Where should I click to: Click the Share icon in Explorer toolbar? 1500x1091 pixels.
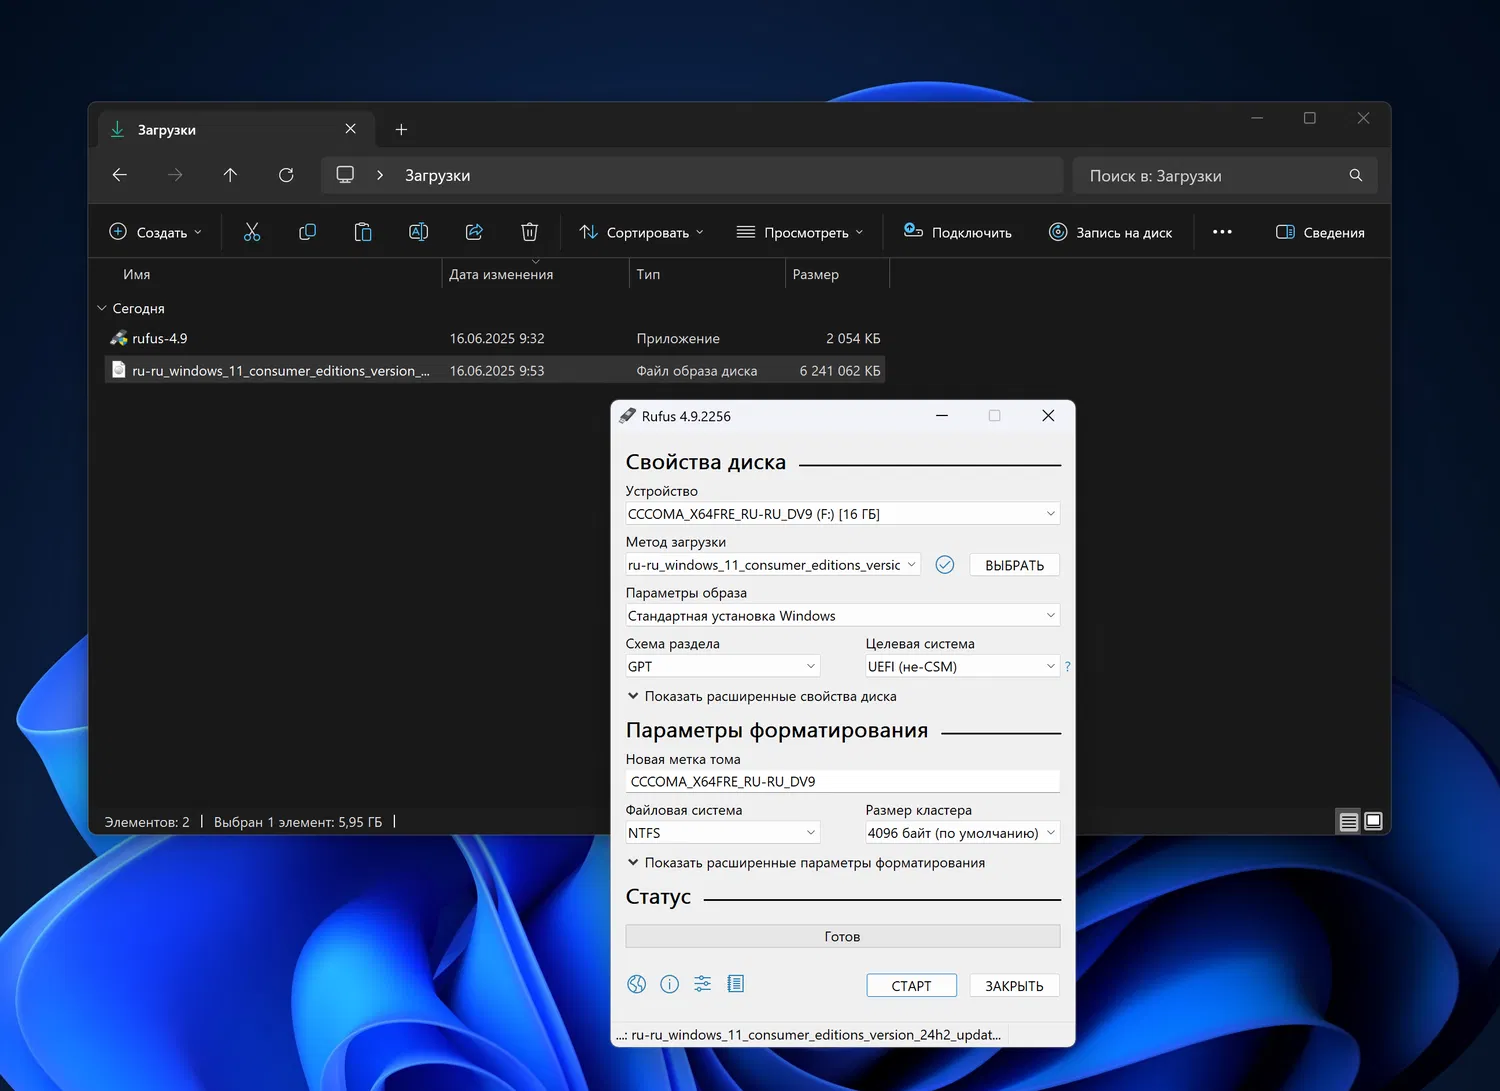coord(474,232)
